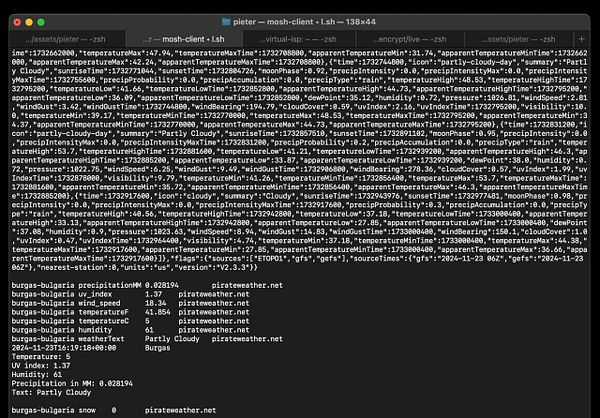Click the 'burgas-bulgaria humidity' line
Screen dimensions: 600x418
tap(130, 330)
